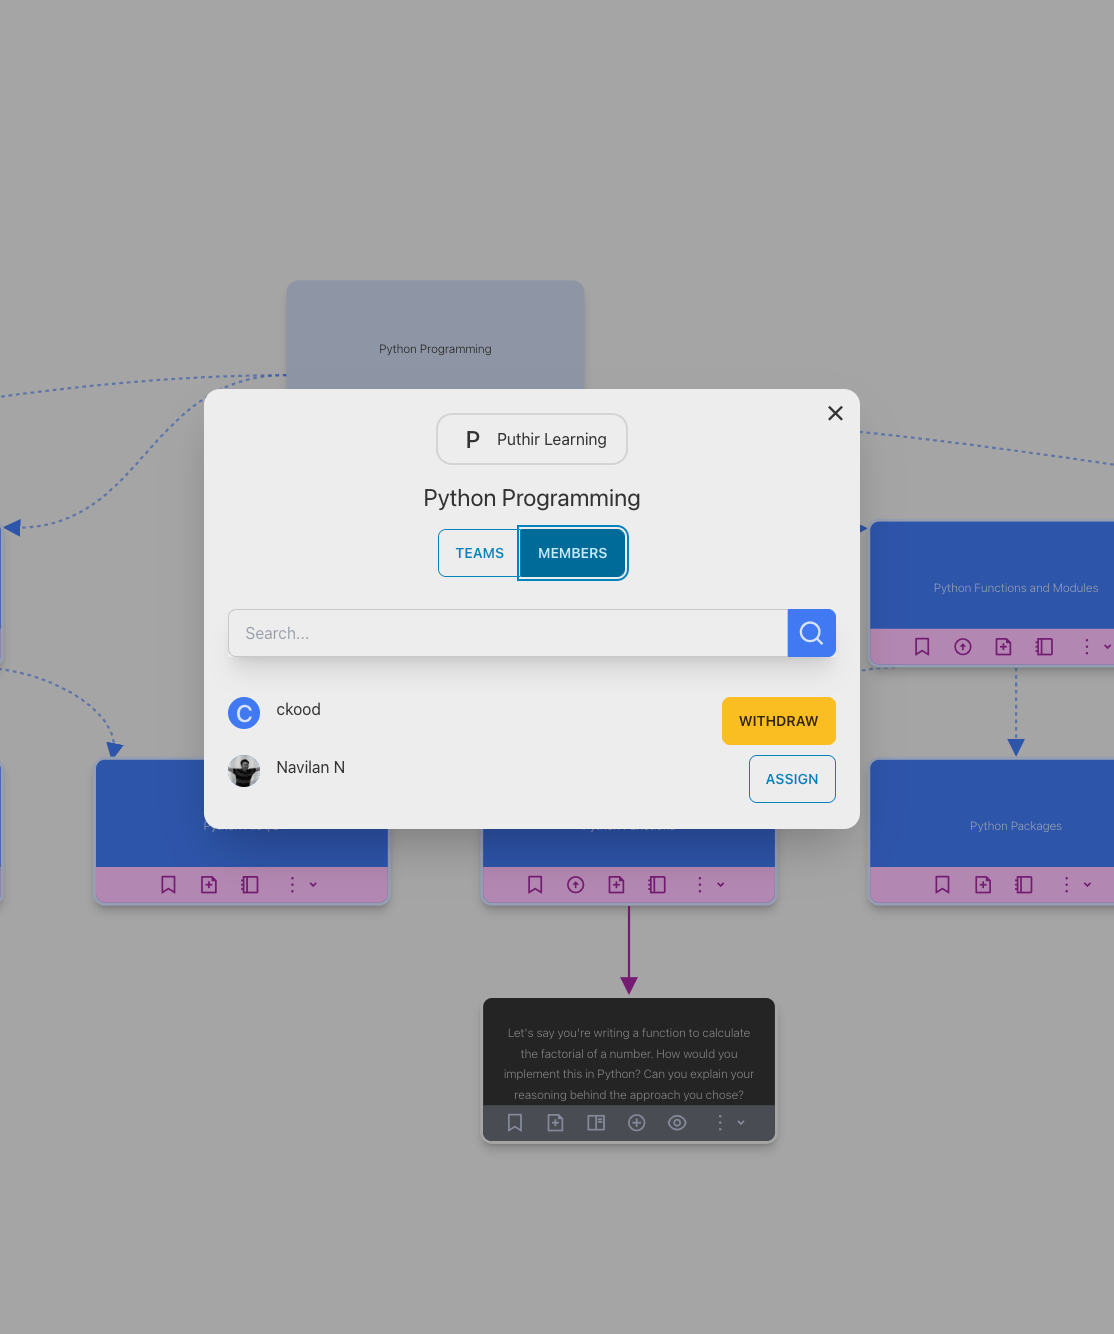Click add-circle icon on question card

tap(636, 1123)
